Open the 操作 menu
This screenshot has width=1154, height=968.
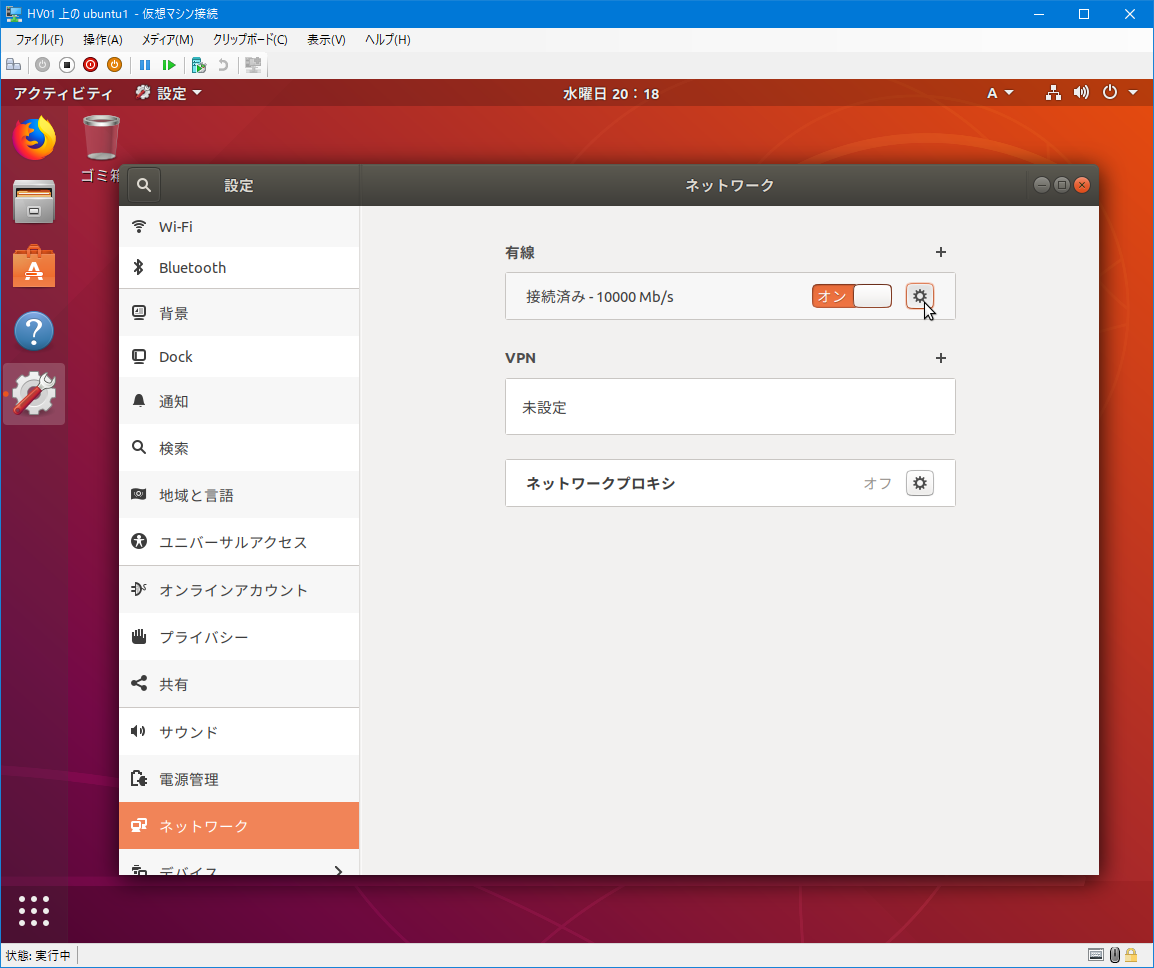coord(101,39)
